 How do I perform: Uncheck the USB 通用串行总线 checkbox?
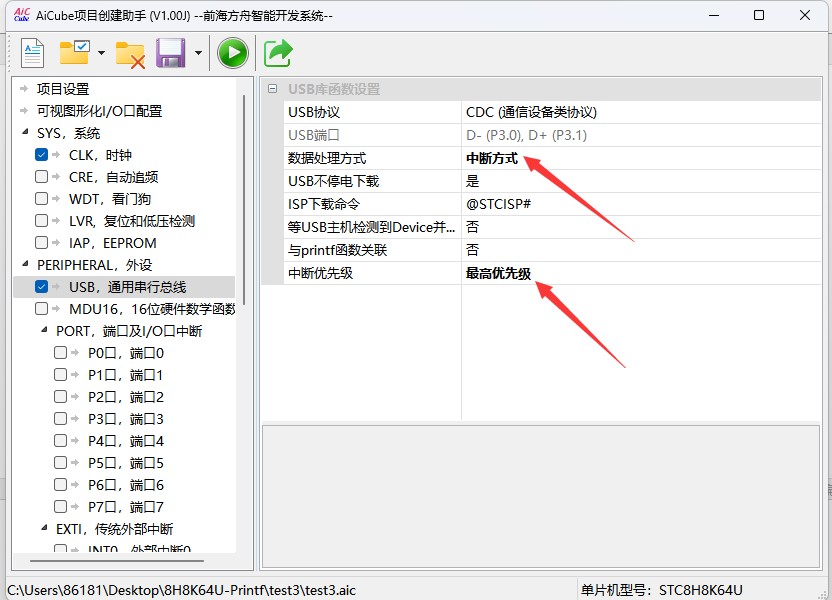[x=41, y=287]
